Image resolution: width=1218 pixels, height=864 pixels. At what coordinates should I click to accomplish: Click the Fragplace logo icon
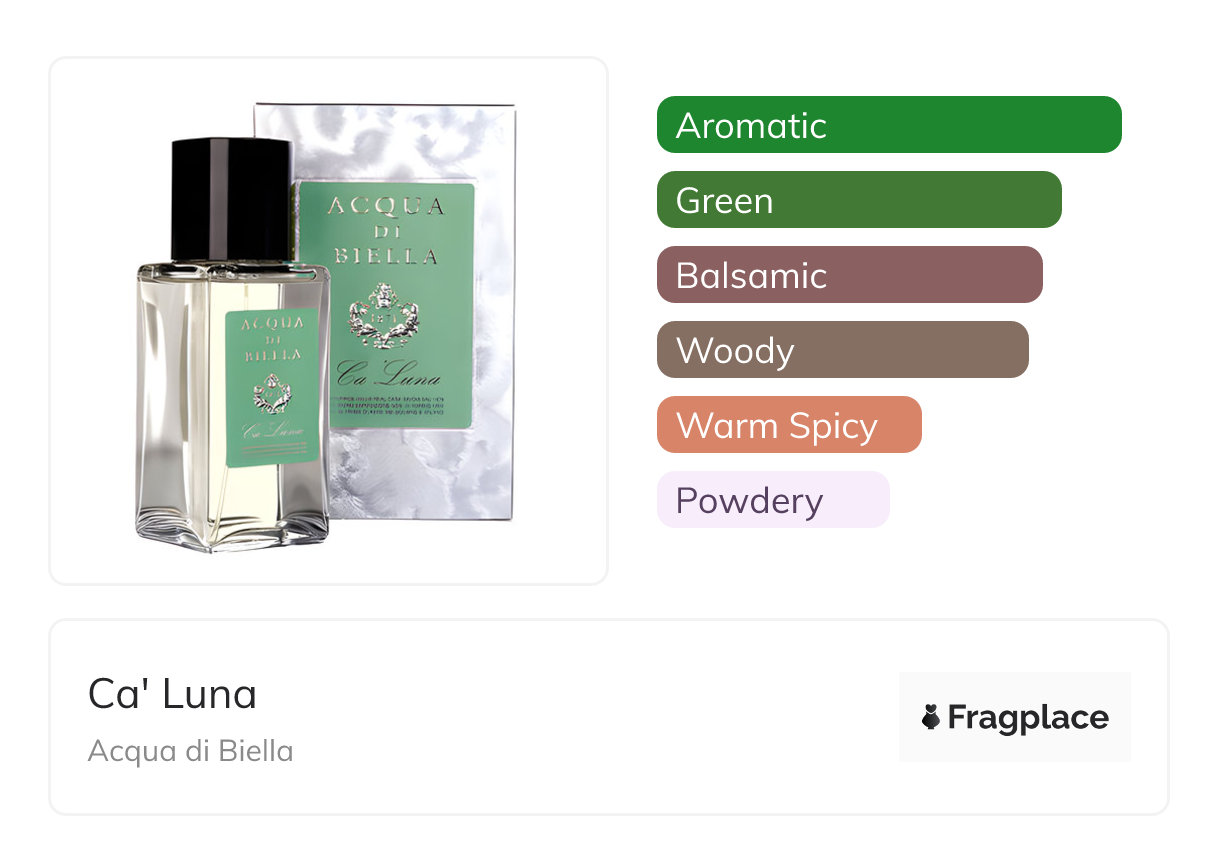[931, 717]
